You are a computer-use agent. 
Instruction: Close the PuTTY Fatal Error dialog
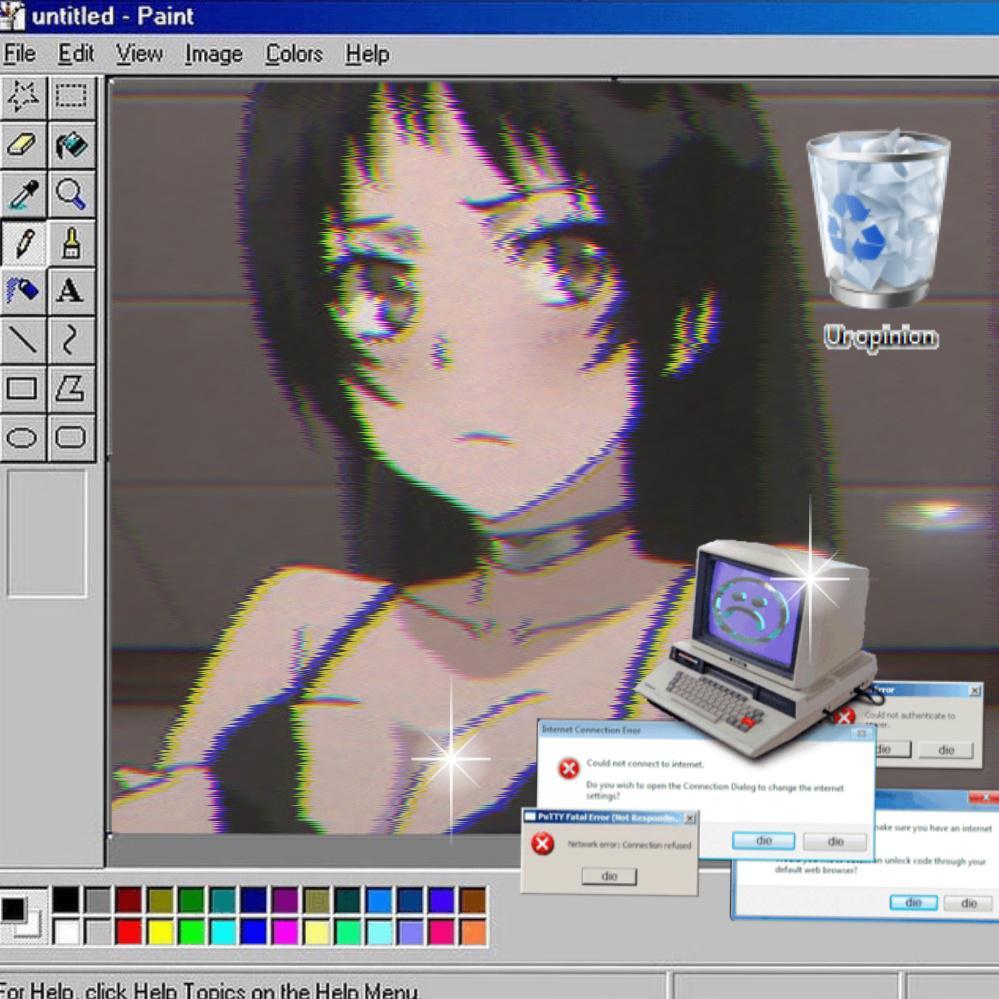690,818
